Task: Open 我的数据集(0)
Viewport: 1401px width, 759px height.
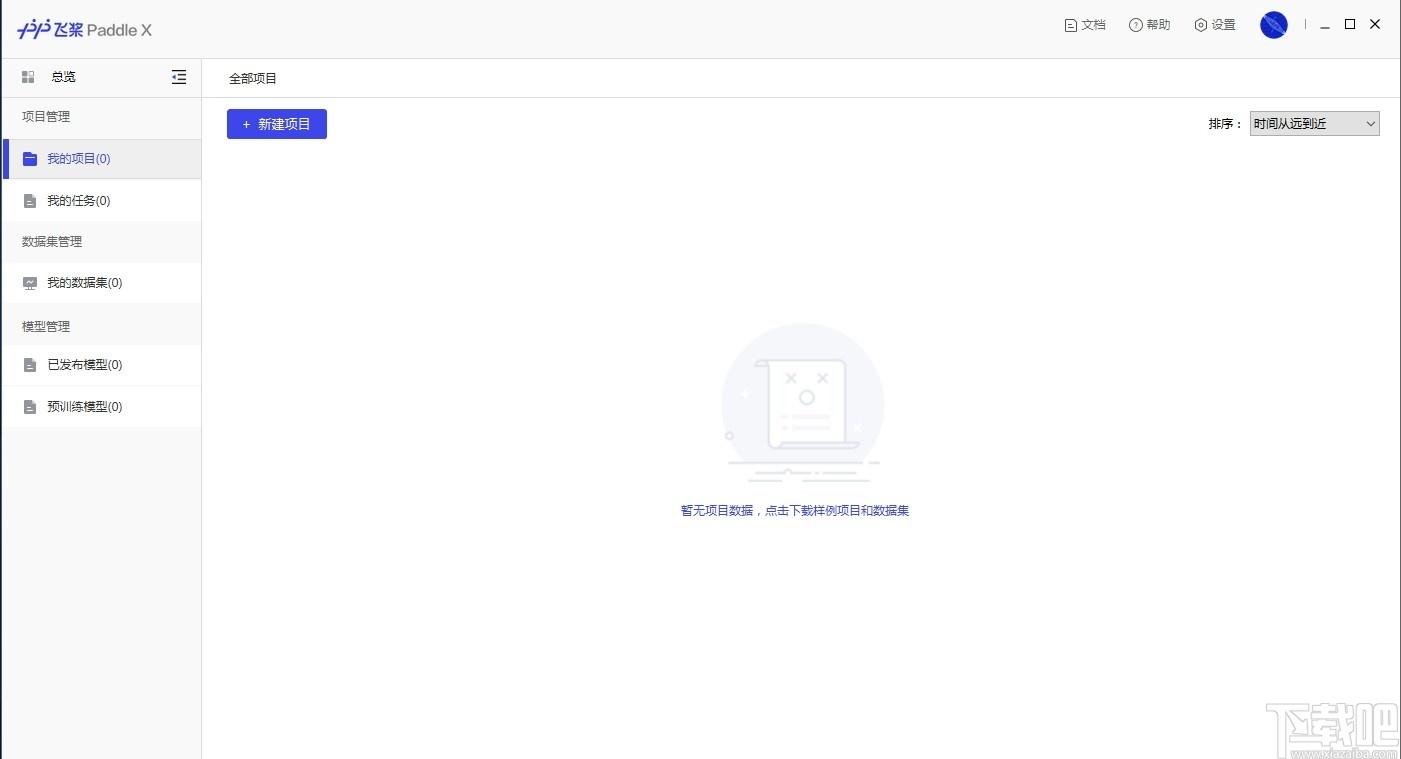Action: (101, 283)
